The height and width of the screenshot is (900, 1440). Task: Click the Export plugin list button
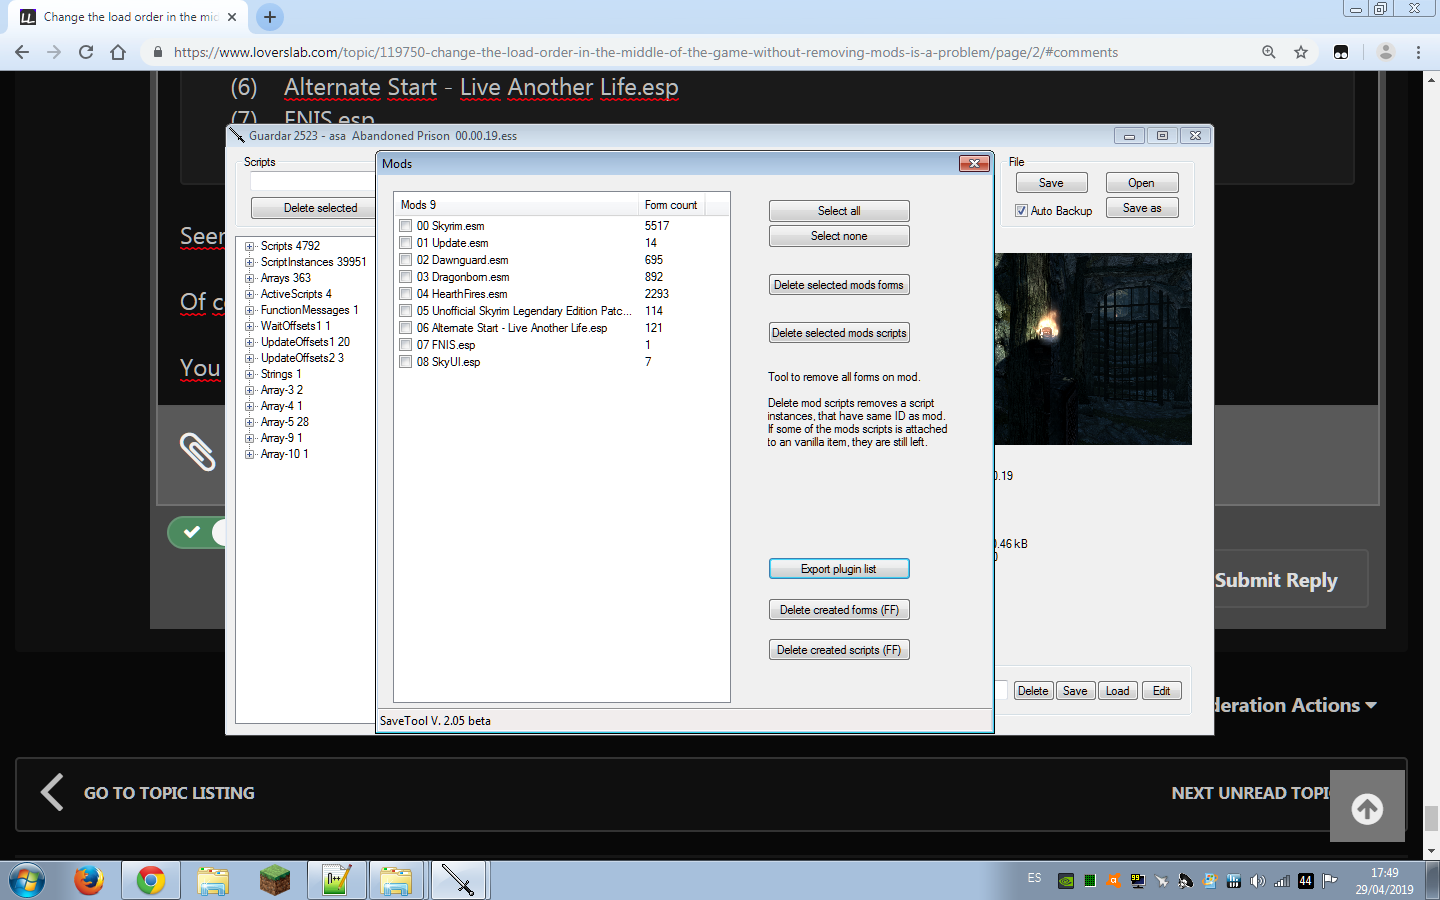839,569
